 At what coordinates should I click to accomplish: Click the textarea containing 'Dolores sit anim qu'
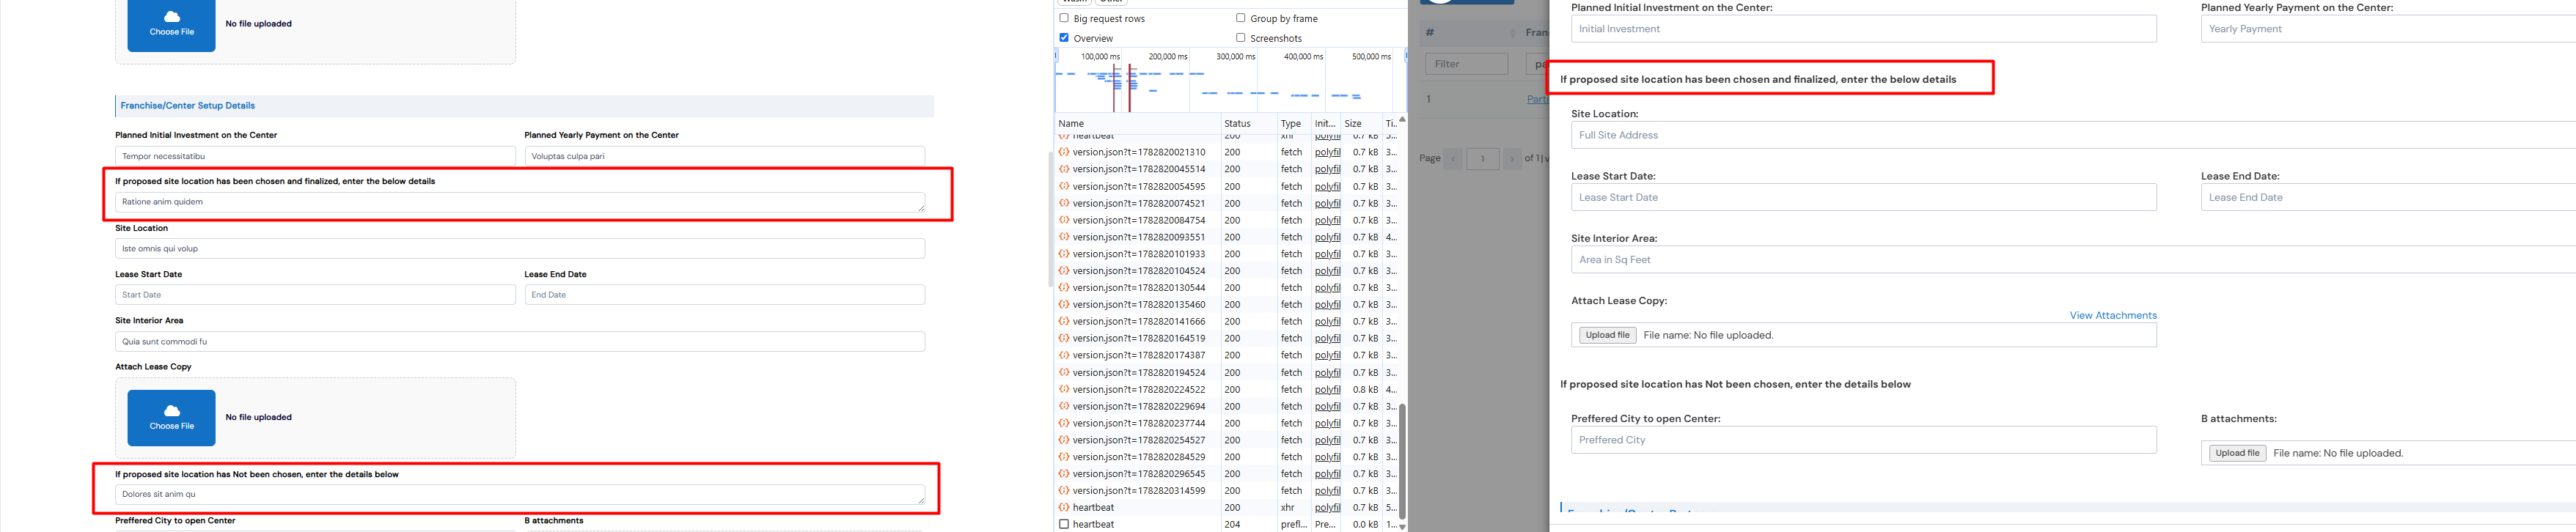pyautogui.click(x=520, y=494)
